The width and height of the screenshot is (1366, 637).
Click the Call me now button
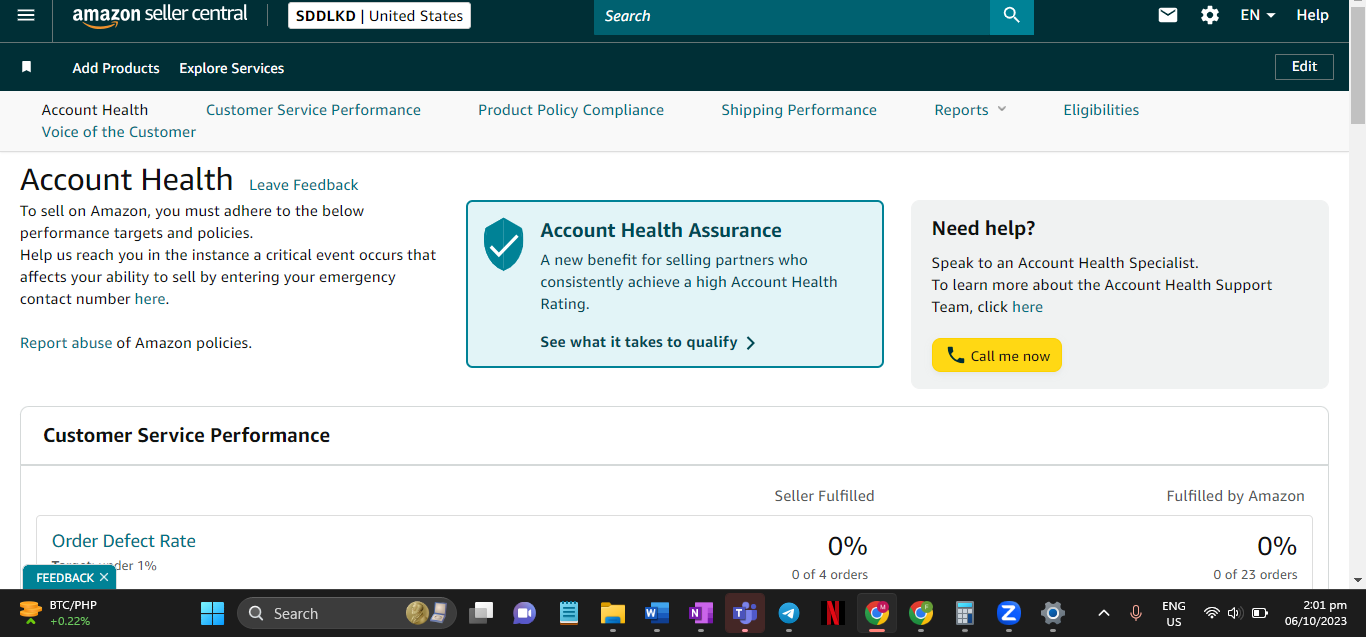(x=997, y=355)
